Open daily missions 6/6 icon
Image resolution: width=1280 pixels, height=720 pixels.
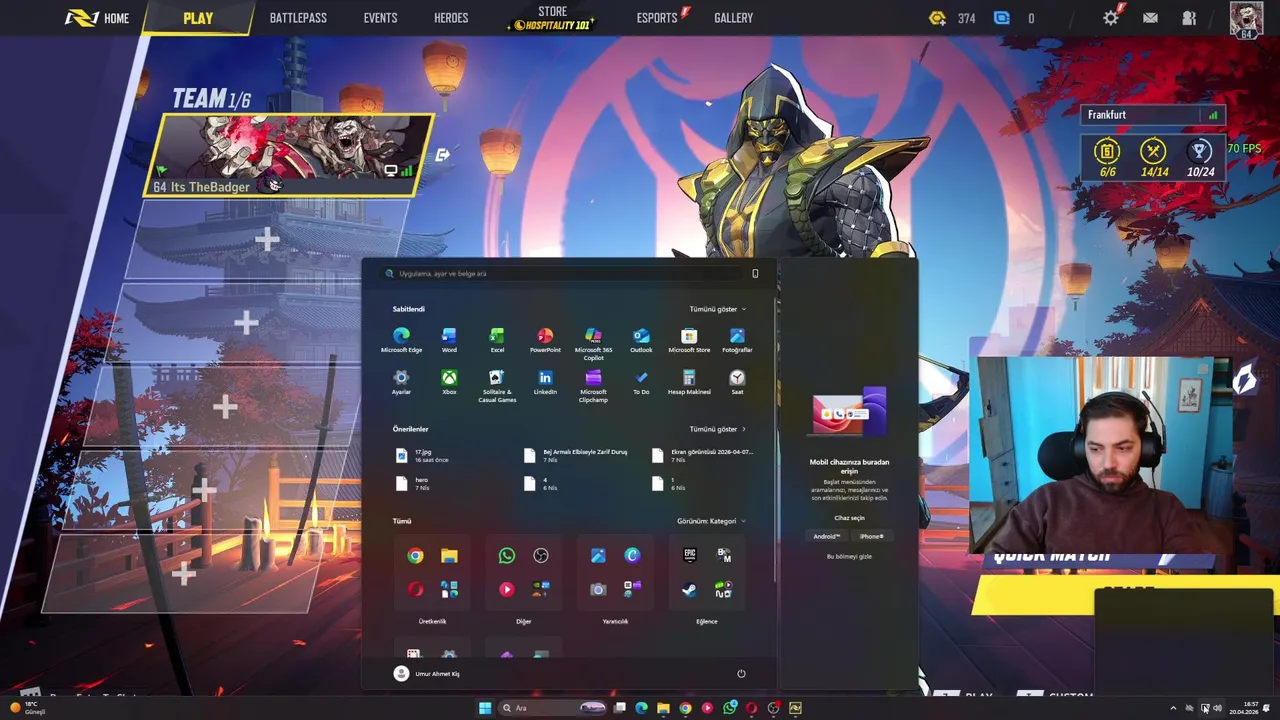(1107, 152)
